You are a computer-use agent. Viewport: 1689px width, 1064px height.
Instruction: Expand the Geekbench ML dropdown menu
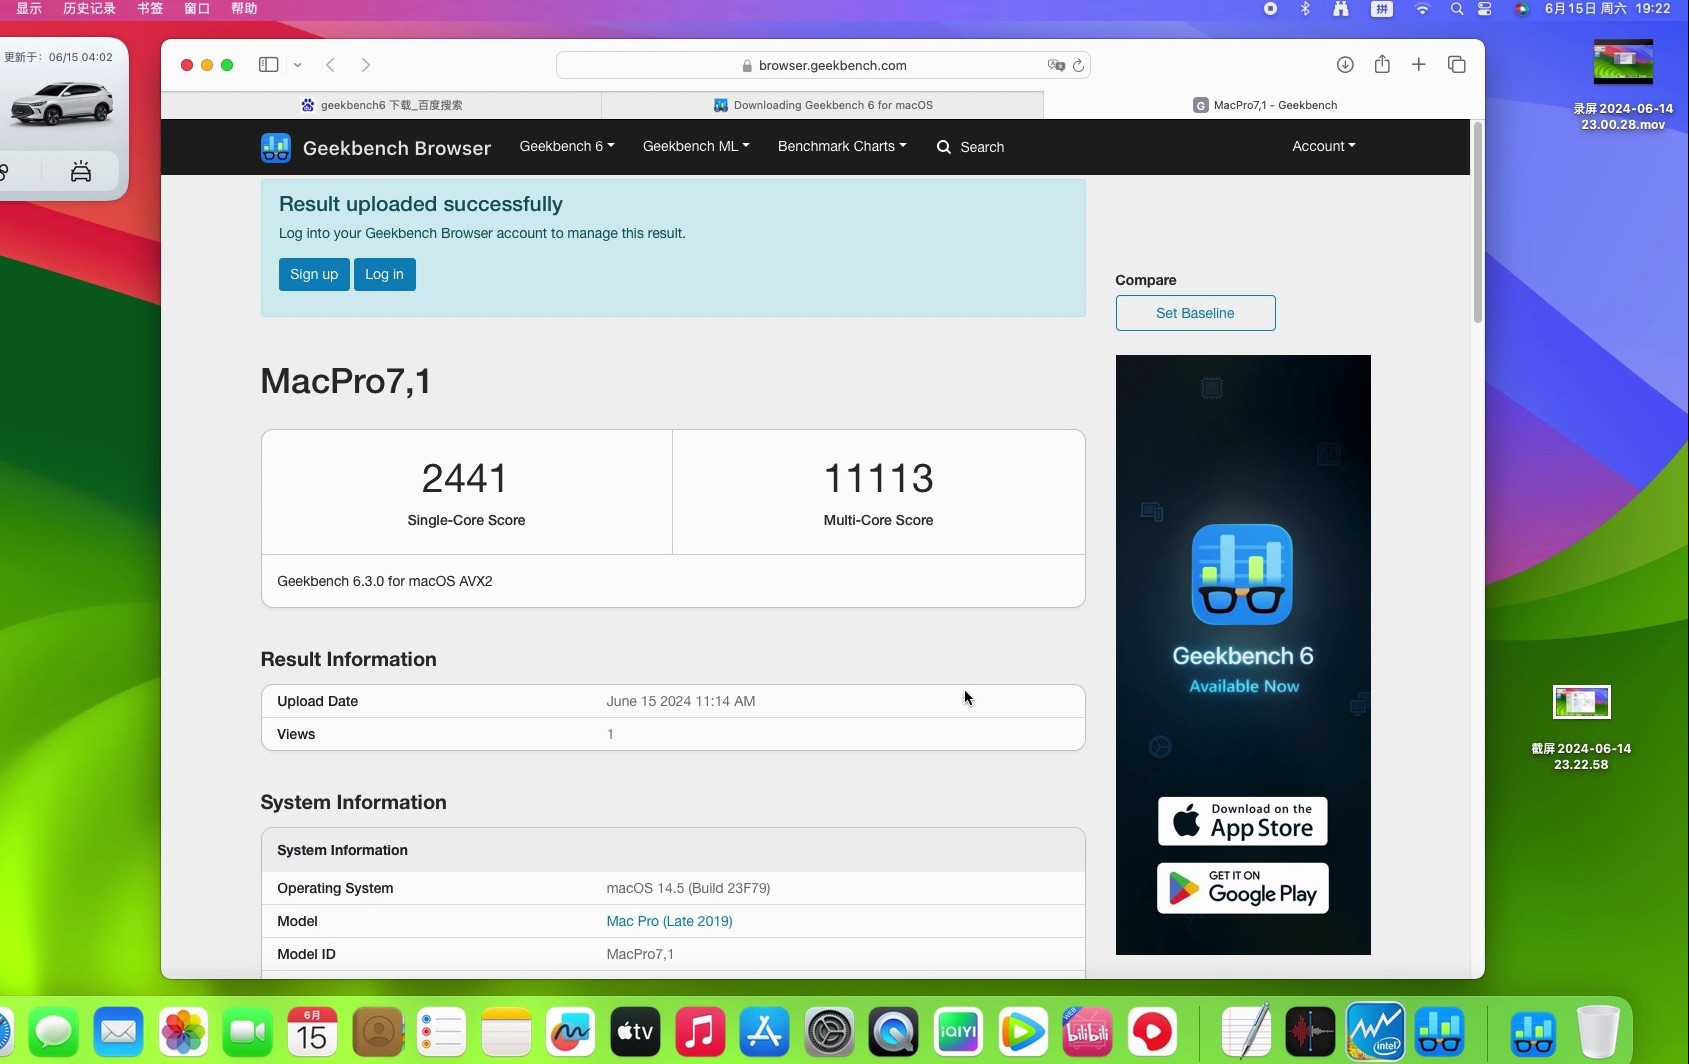point(696,146)
